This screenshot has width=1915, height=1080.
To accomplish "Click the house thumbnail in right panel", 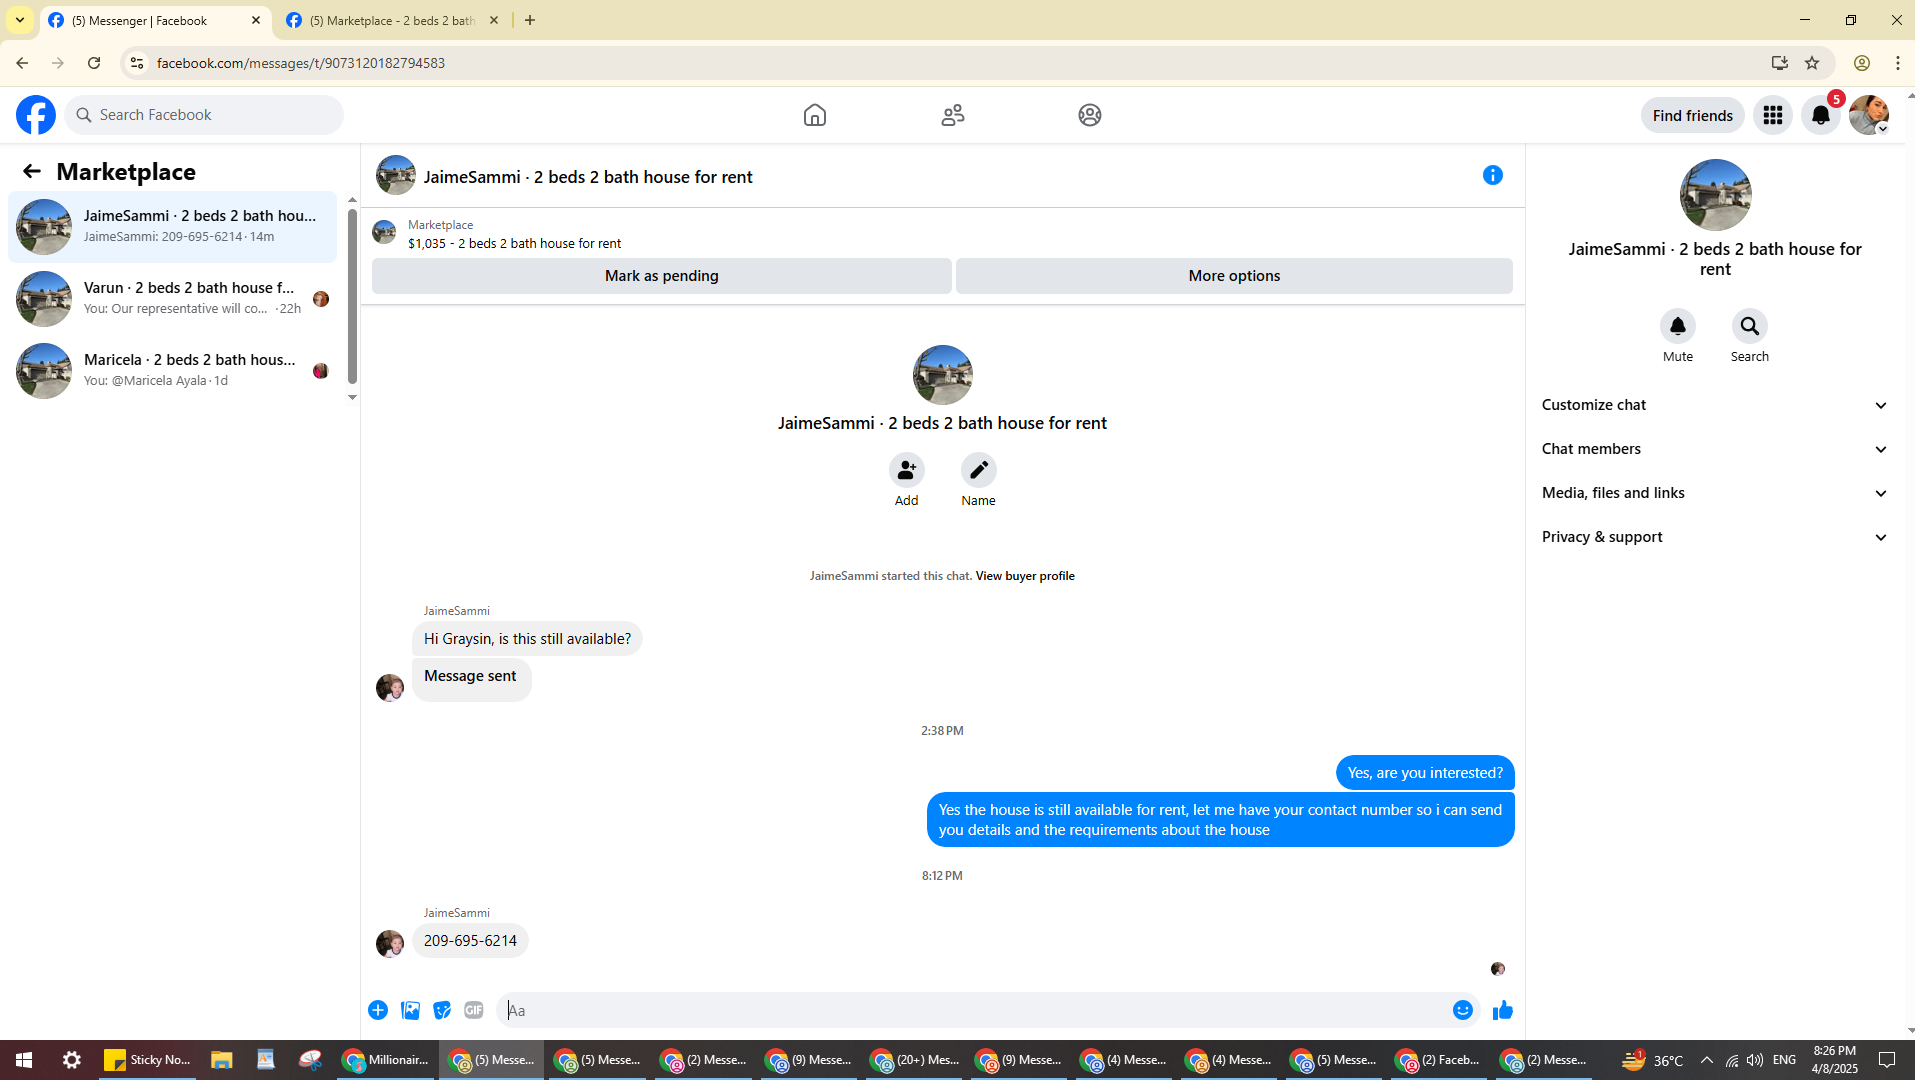I will tap(1715, 195).
